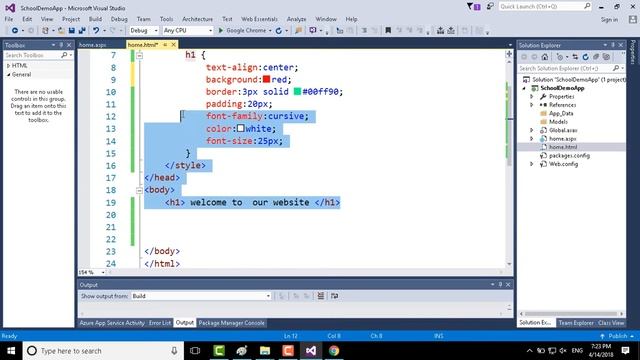The height and width of the screenshot is (360, 640).
Task: Switch to the Team Explorer tab
Action: tap(576, 323)
